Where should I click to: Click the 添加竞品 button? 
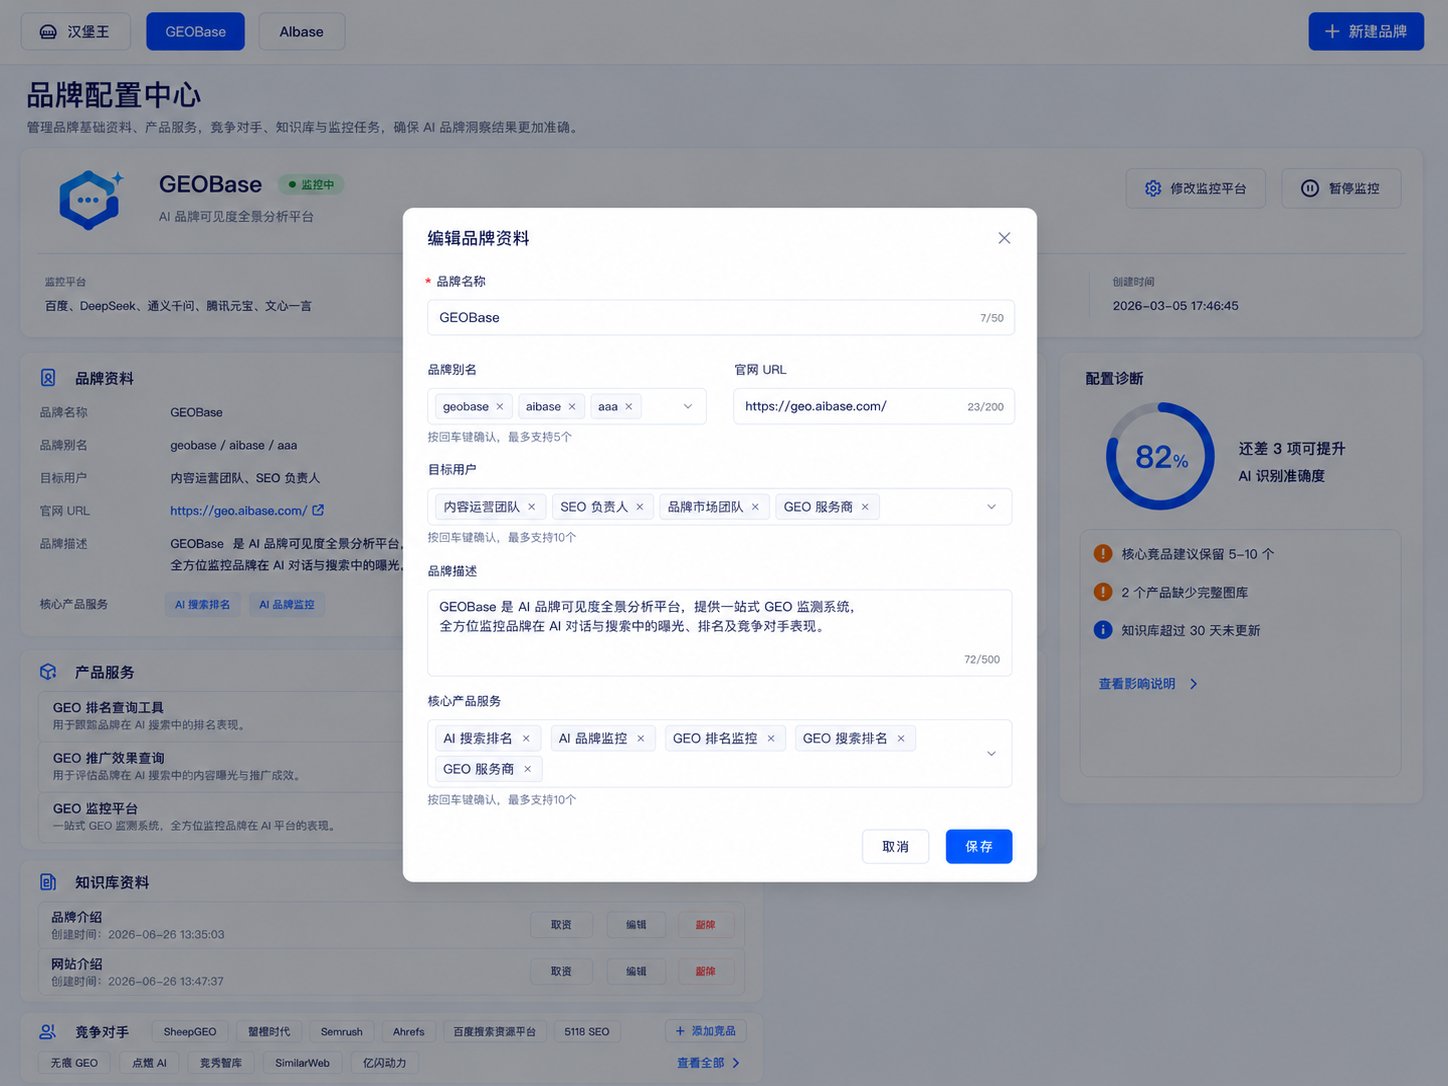[706, 1031]
